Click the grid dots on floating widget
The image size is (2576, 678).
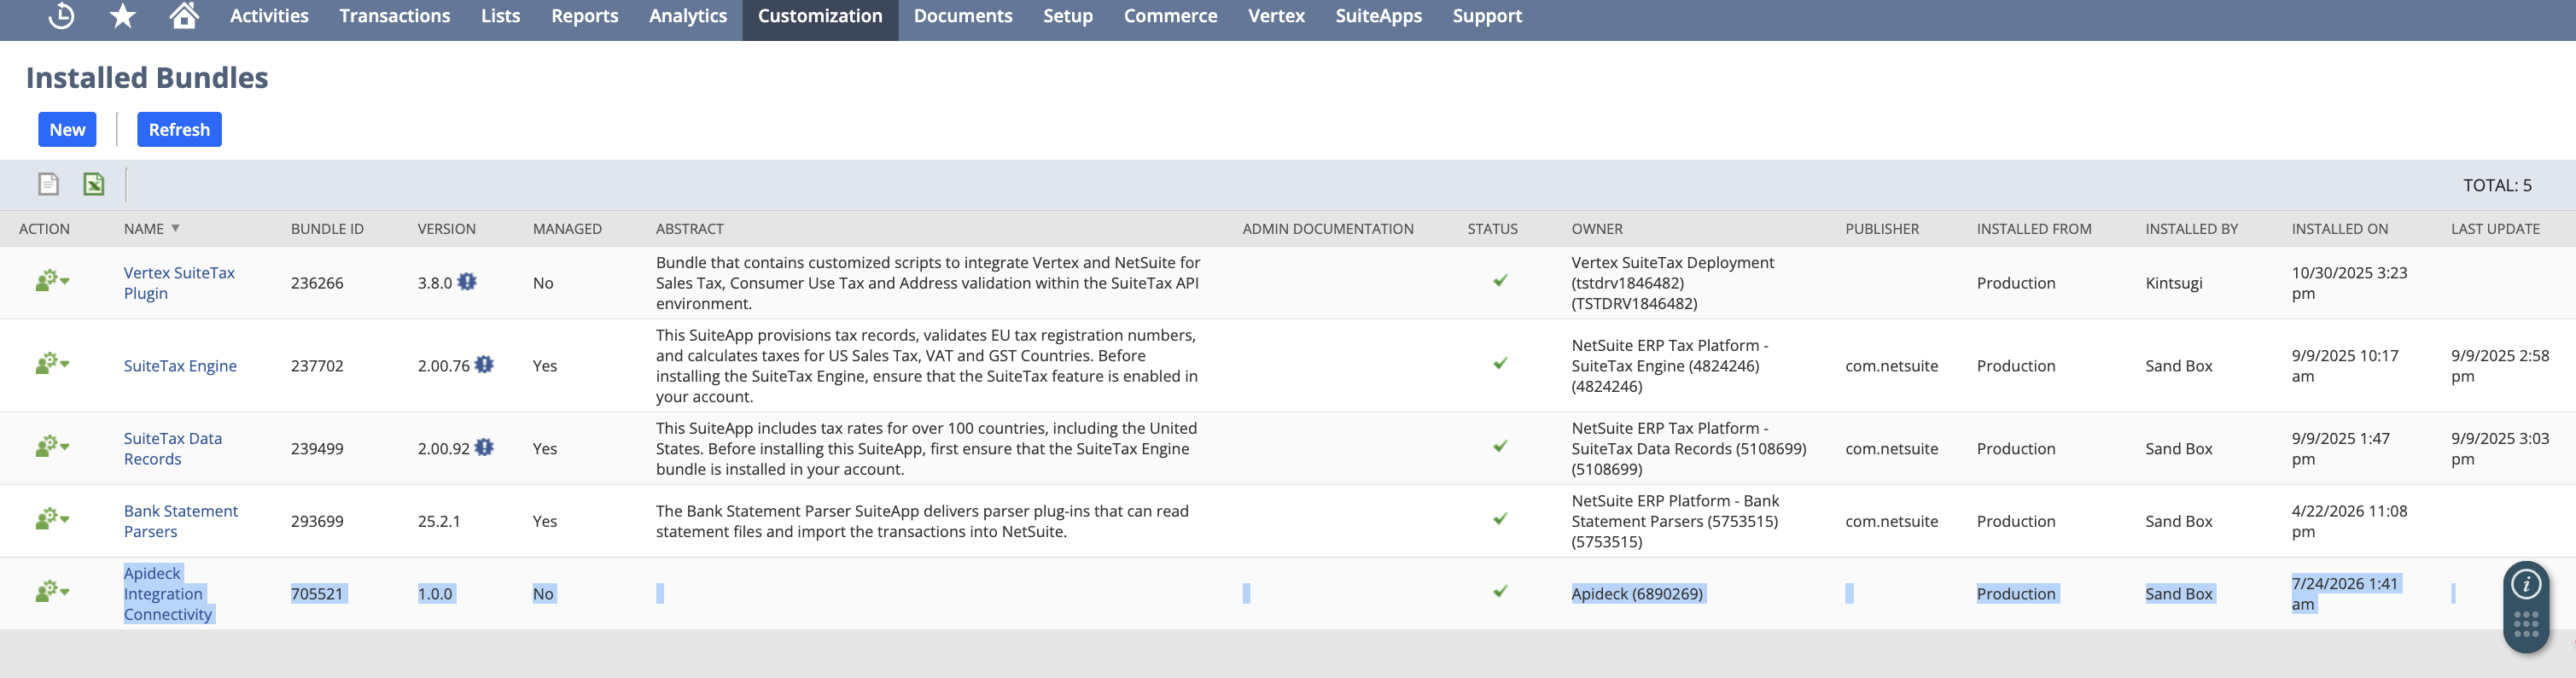click(x=2526, y=624)
